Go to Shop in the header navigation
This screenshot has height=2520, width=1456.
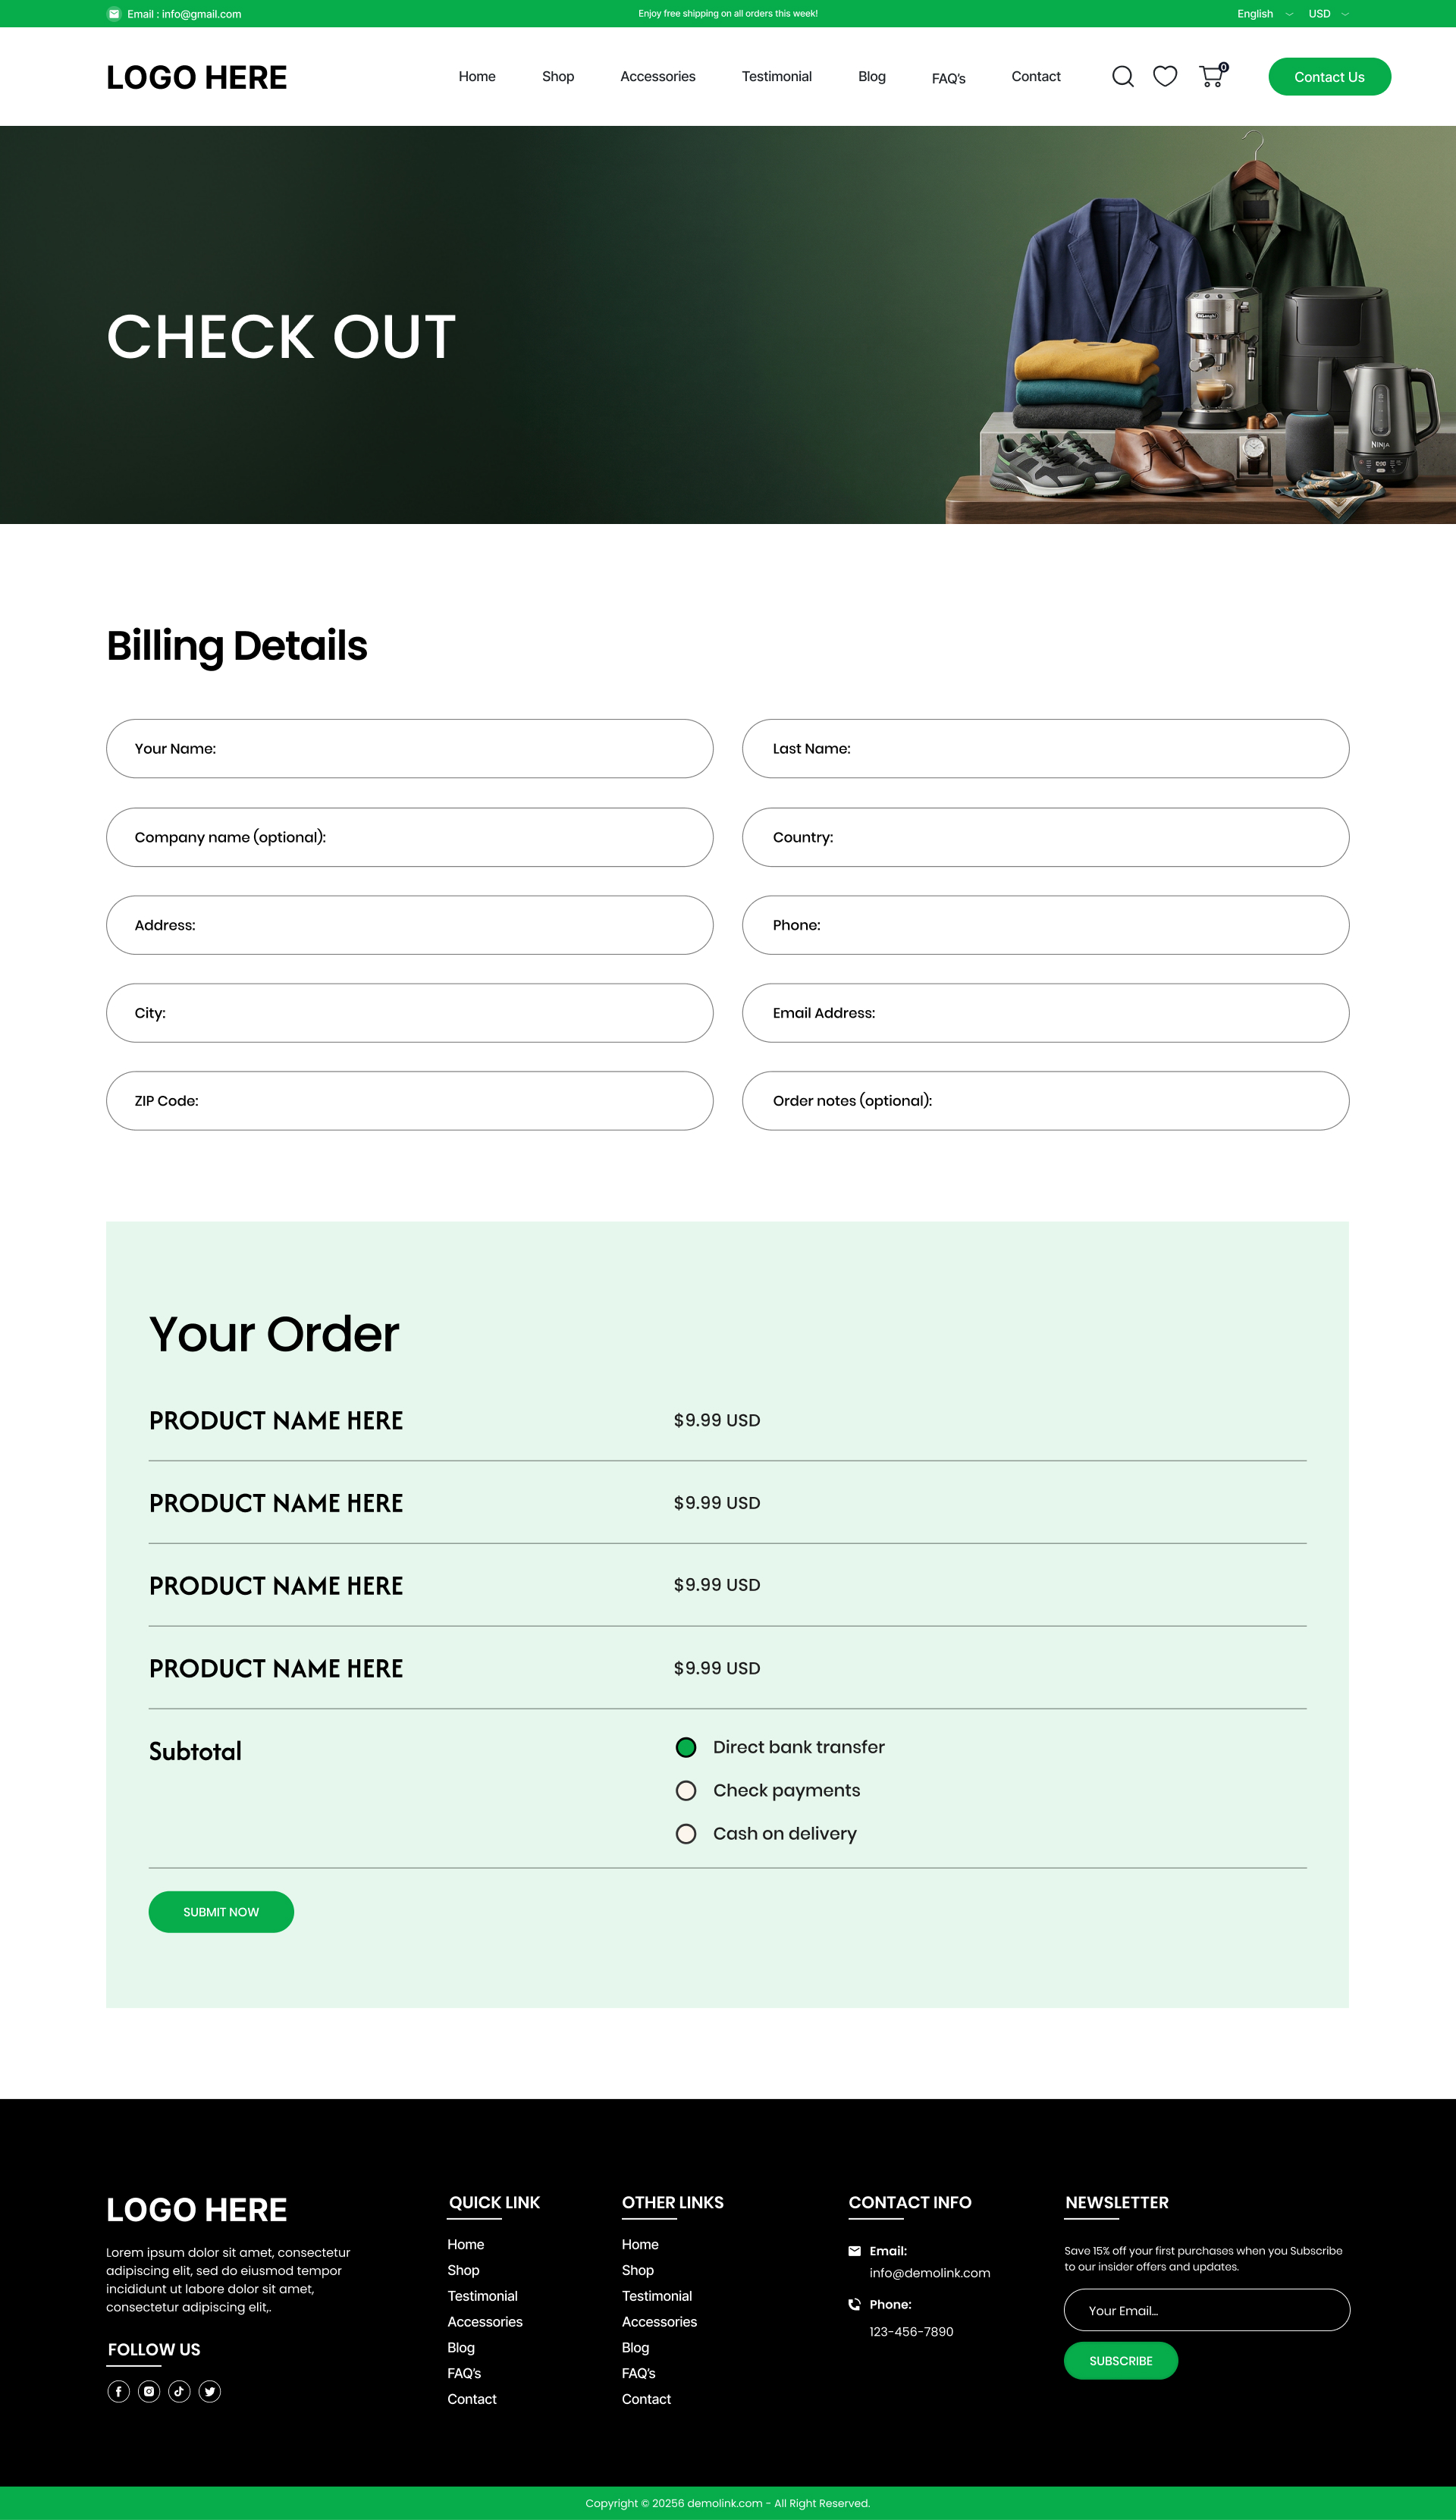pos(558,77)
